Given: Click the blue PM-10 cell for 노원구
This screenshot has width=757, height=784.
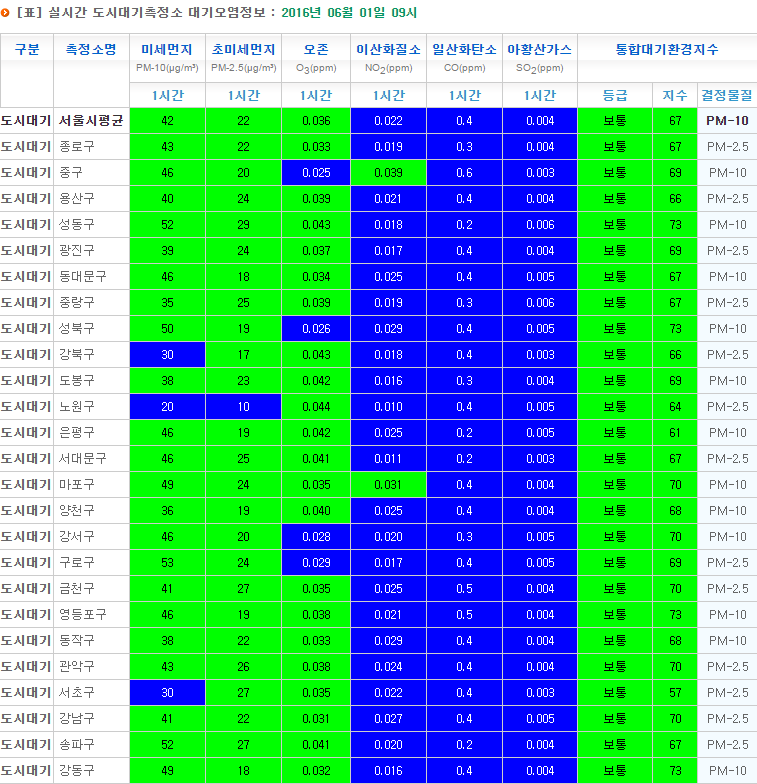Looking at the screenshot, I should 167,406.
